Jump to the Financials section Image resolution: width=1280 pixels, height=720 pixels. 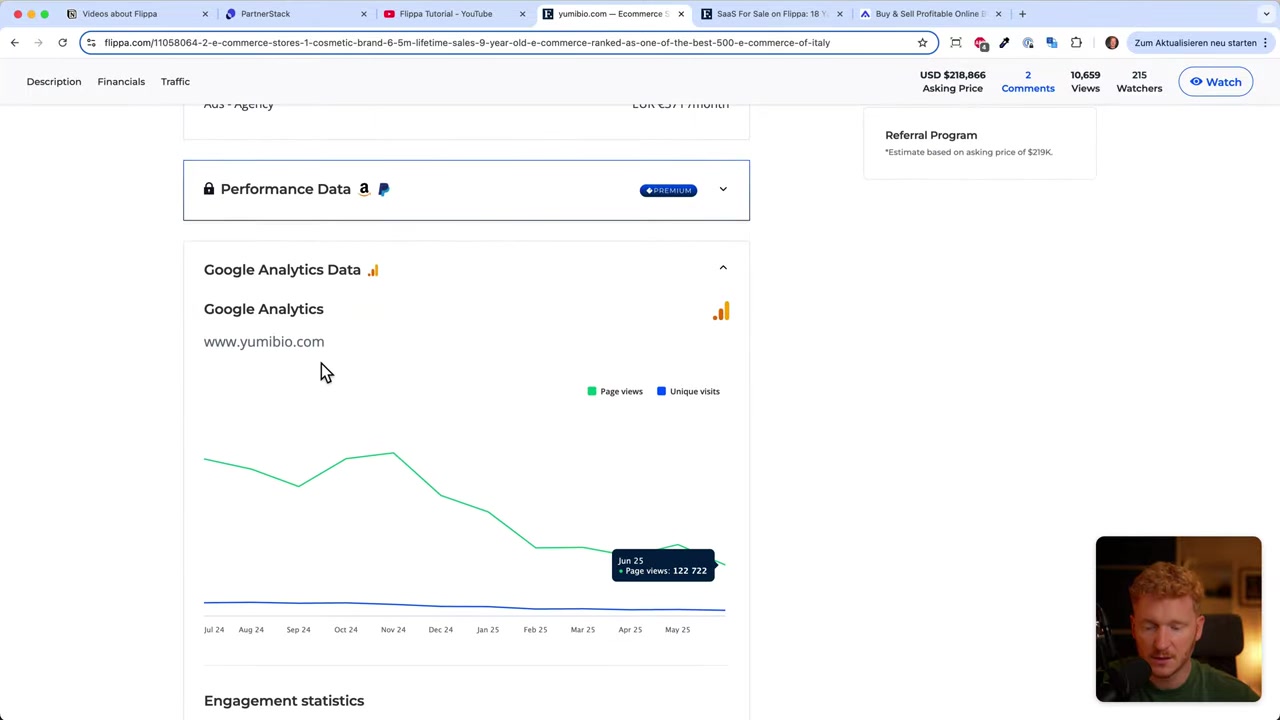tap(121, 81)
